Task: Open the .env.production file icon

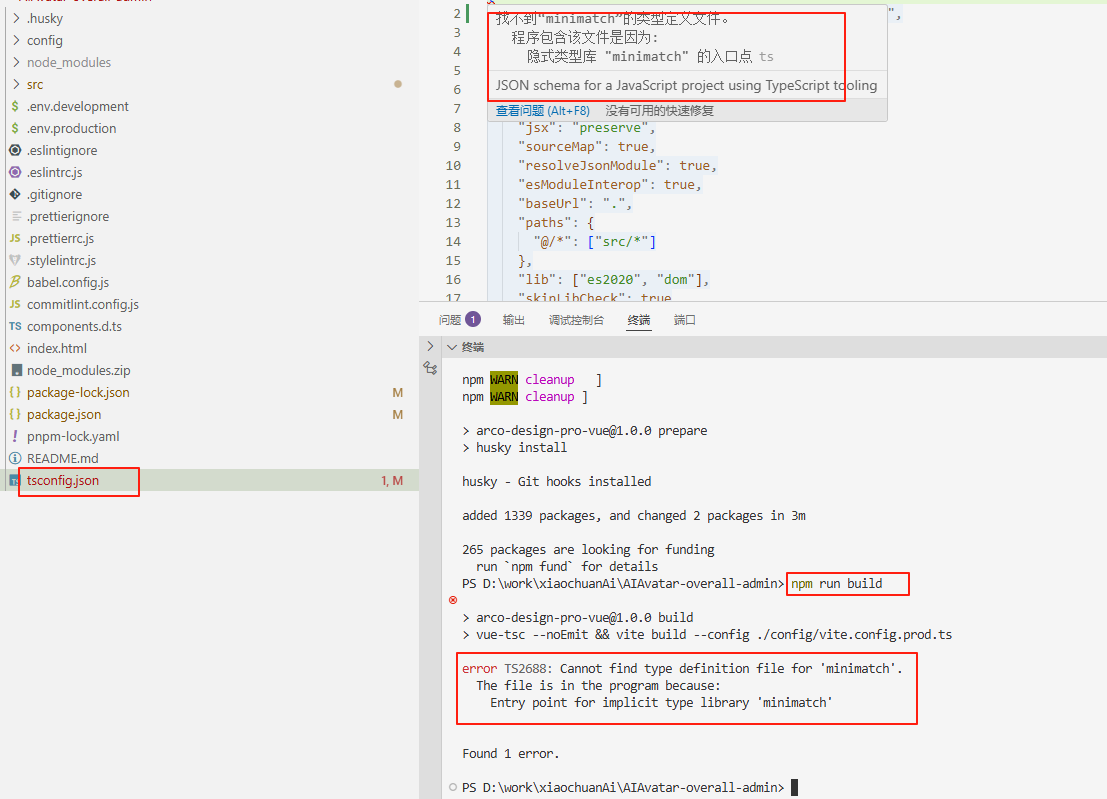Action: [x=15, y=128]
